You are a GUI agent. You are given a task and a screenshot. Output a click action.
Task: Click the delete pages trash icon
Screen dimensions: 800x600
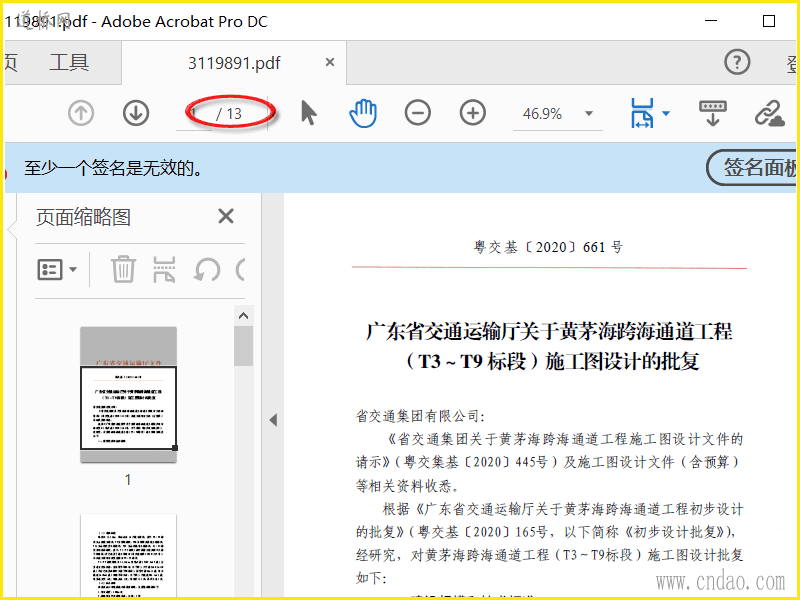pyautogui.click(x=123, y=269)
